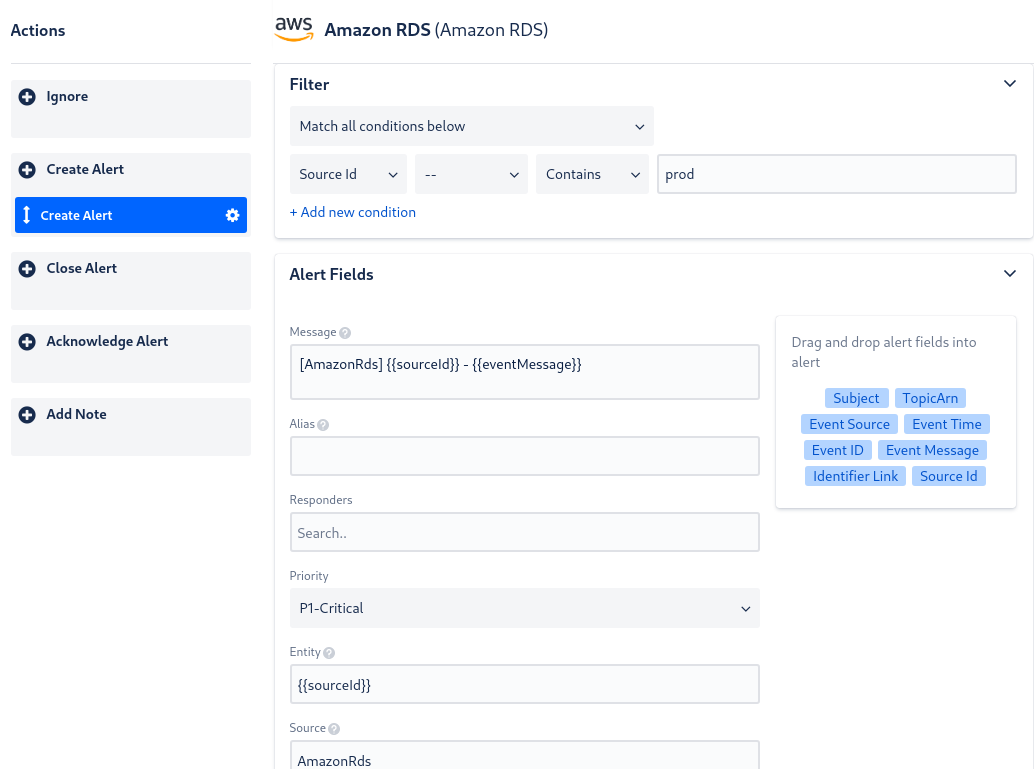Select the Subject field chip
Screen dimensions: 1034x769
pyautogui.click(x=856, y=398)
